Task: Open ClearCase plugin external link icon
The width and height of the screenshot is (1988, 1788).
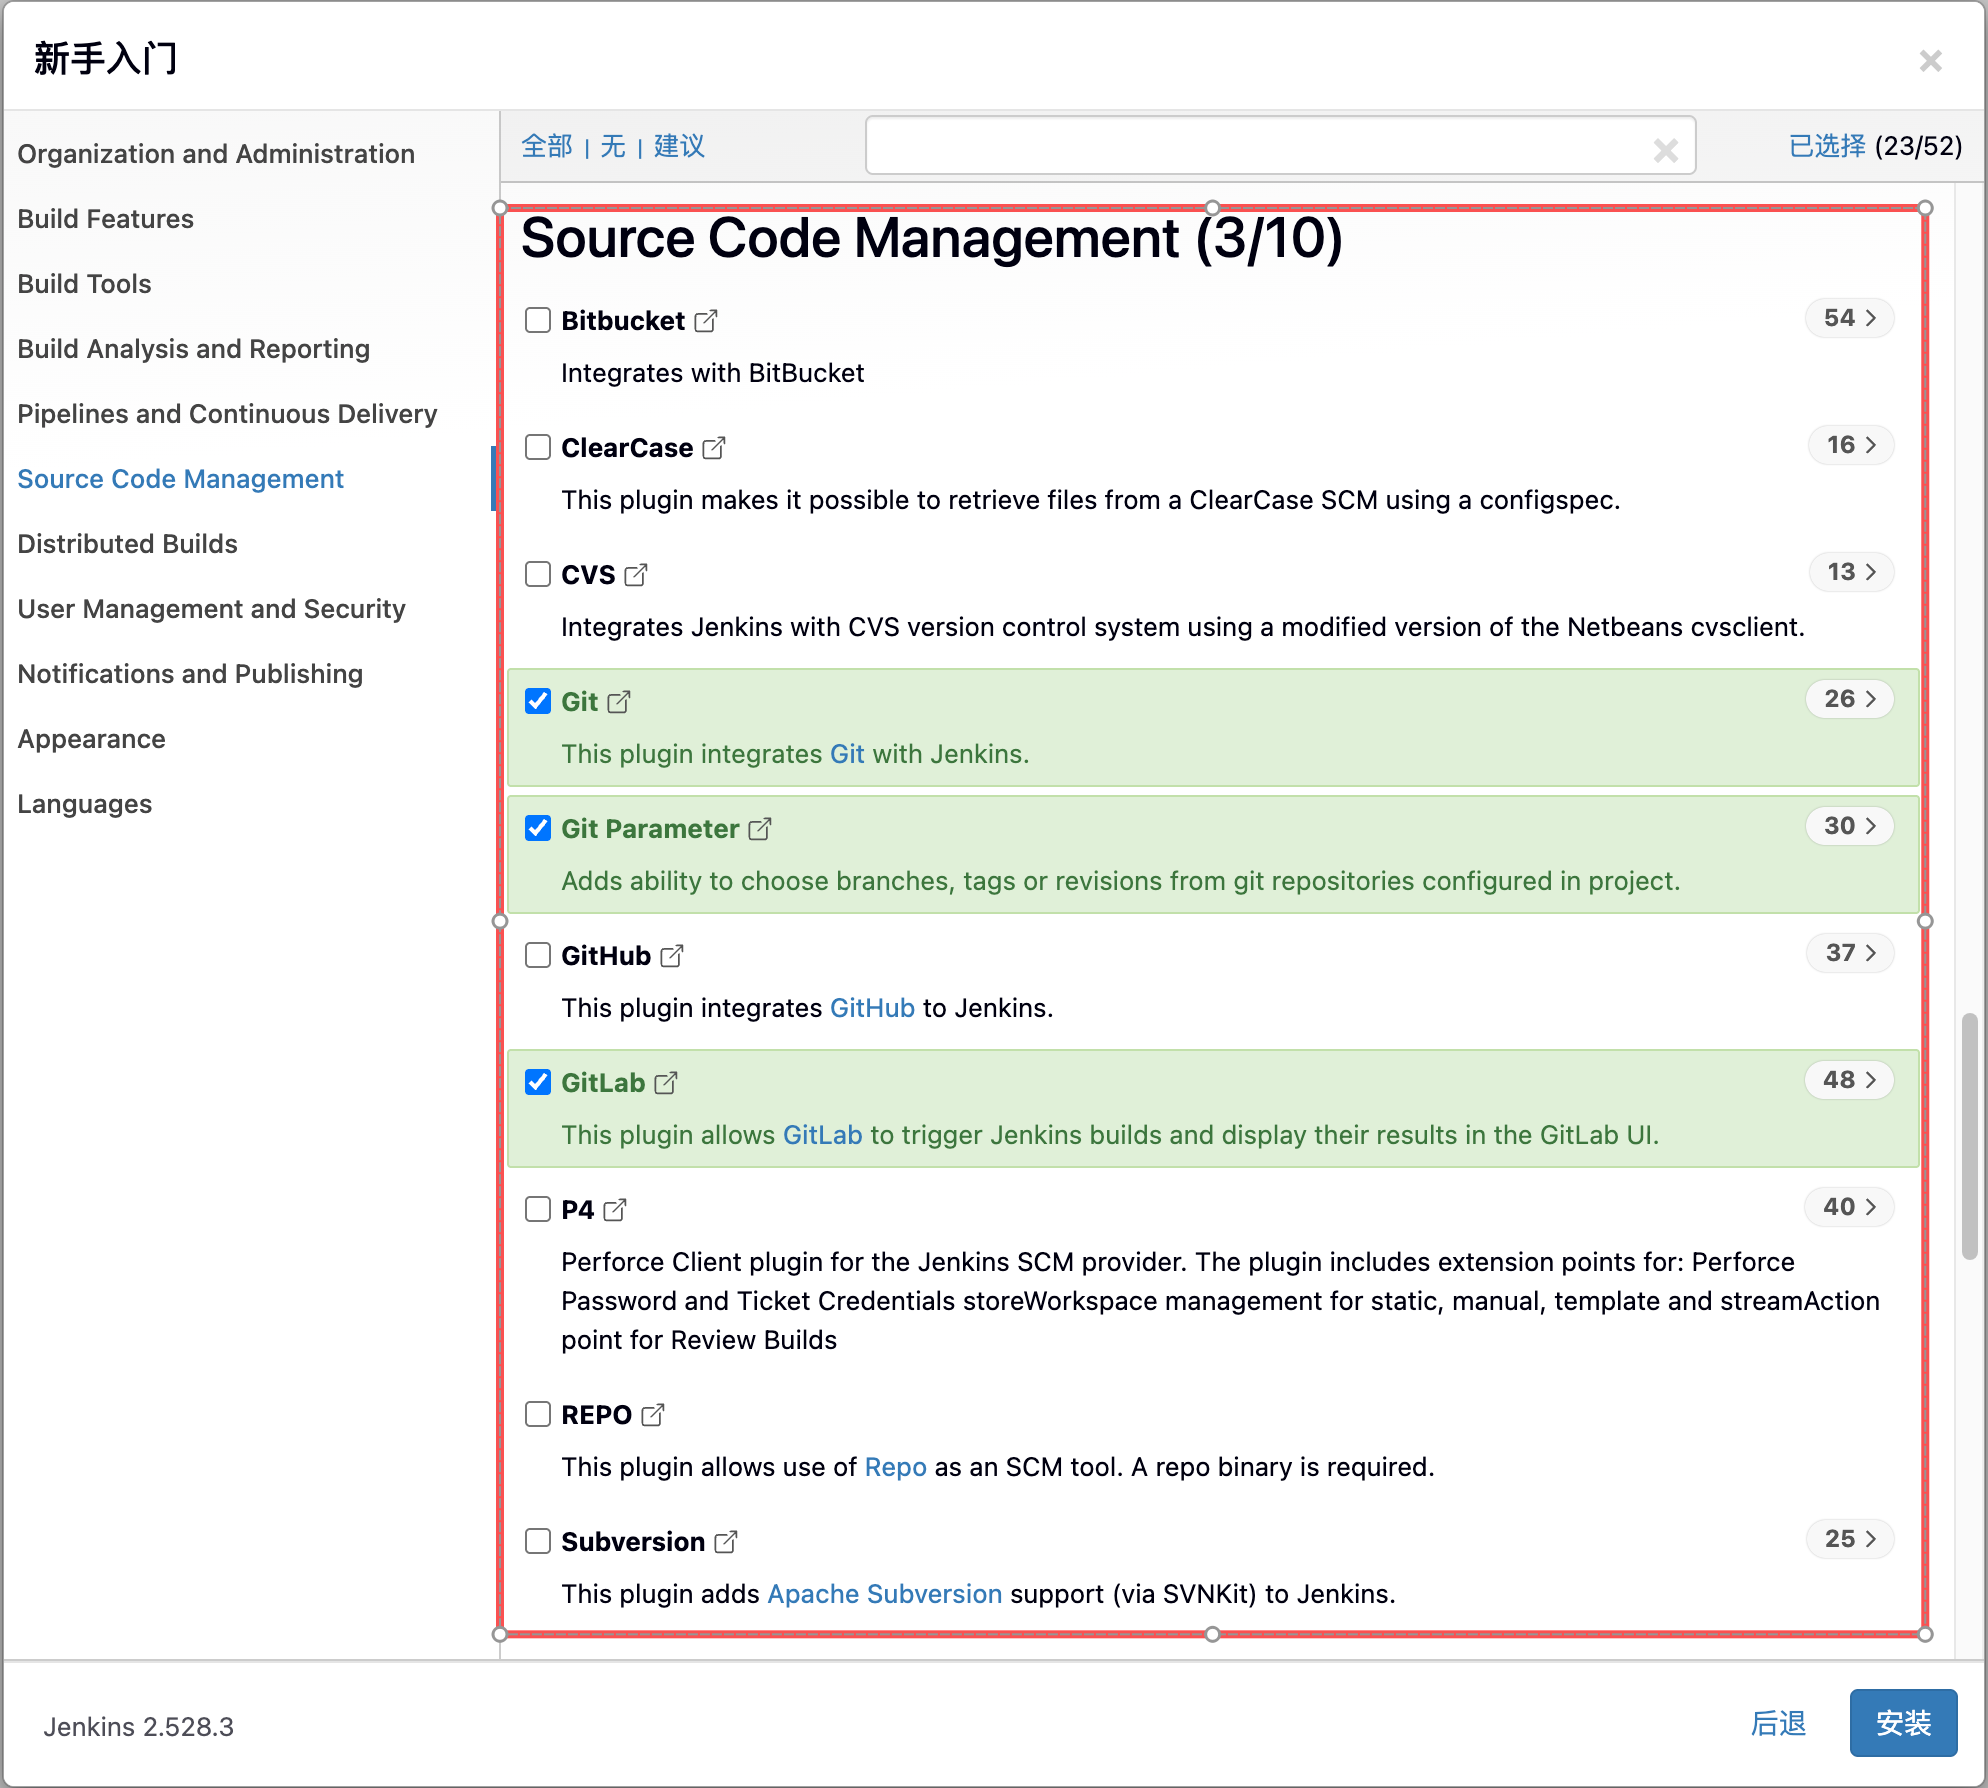Action: 714,448
